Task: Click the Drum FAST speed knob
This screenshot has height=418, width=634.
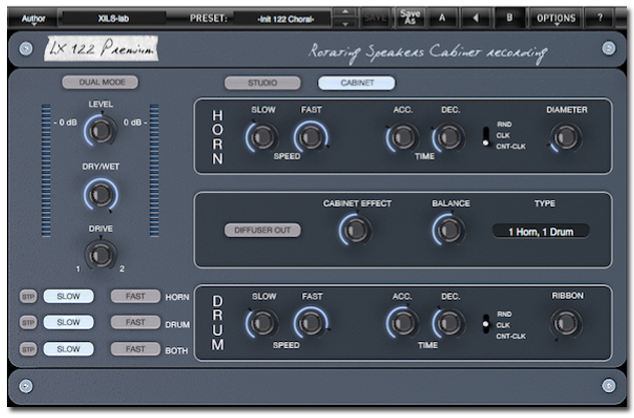Action: [311, 323]
